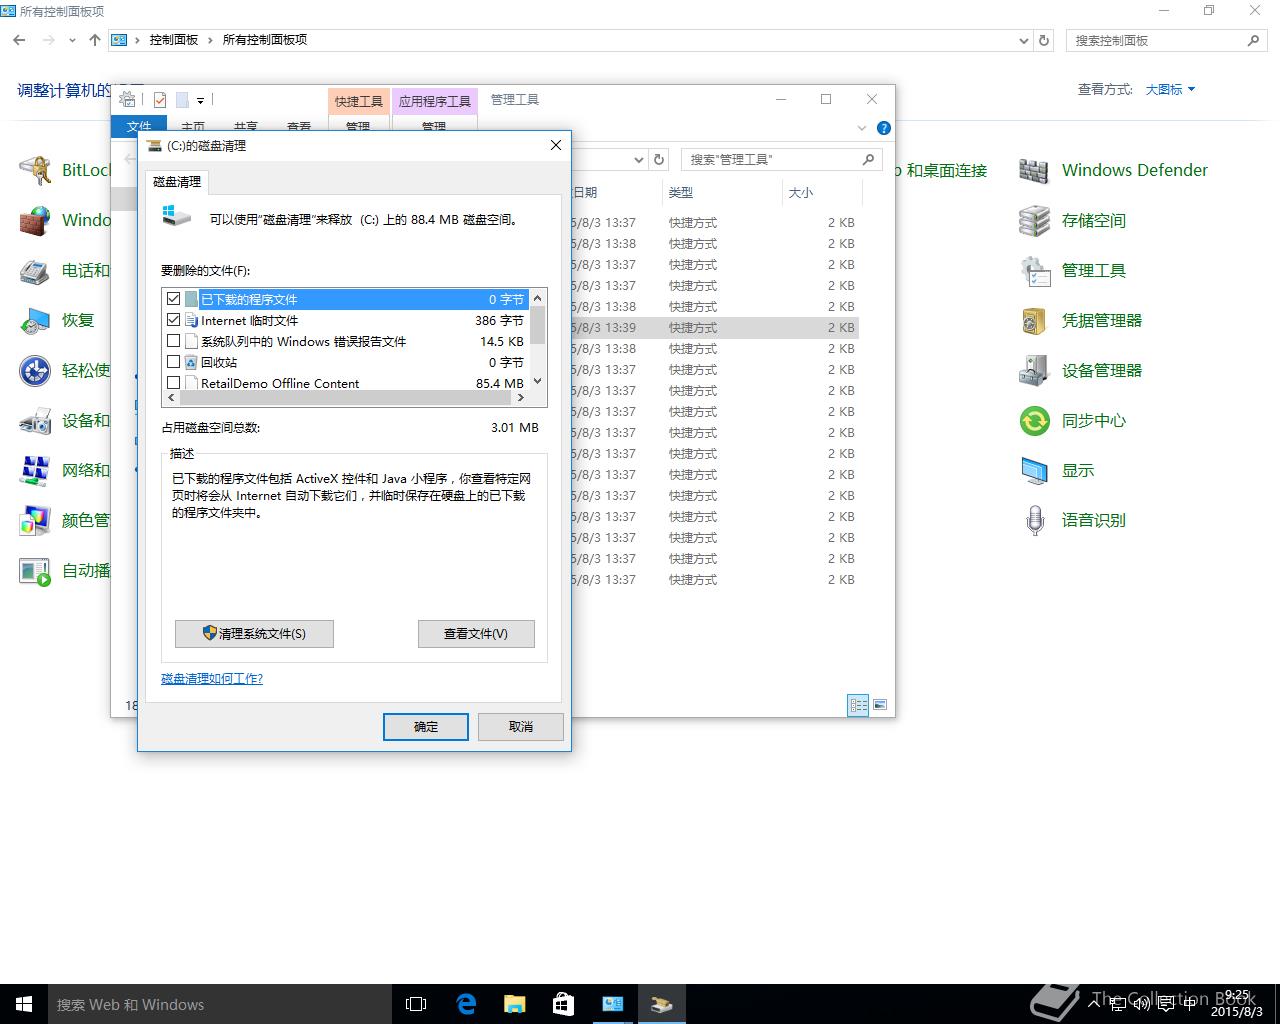Open the 文件 tab in 管理工具 window
This screenshot has height=1024, width=1280.
(139, 126)
